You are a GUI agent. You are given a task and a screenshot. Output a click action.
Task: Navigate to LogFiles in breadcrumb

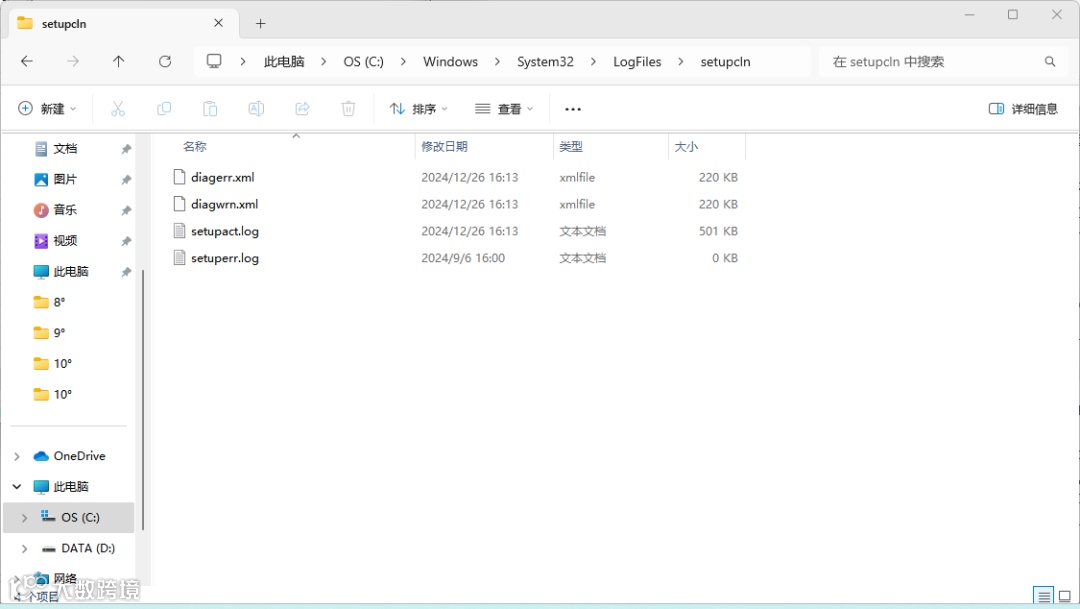point(637,61)
